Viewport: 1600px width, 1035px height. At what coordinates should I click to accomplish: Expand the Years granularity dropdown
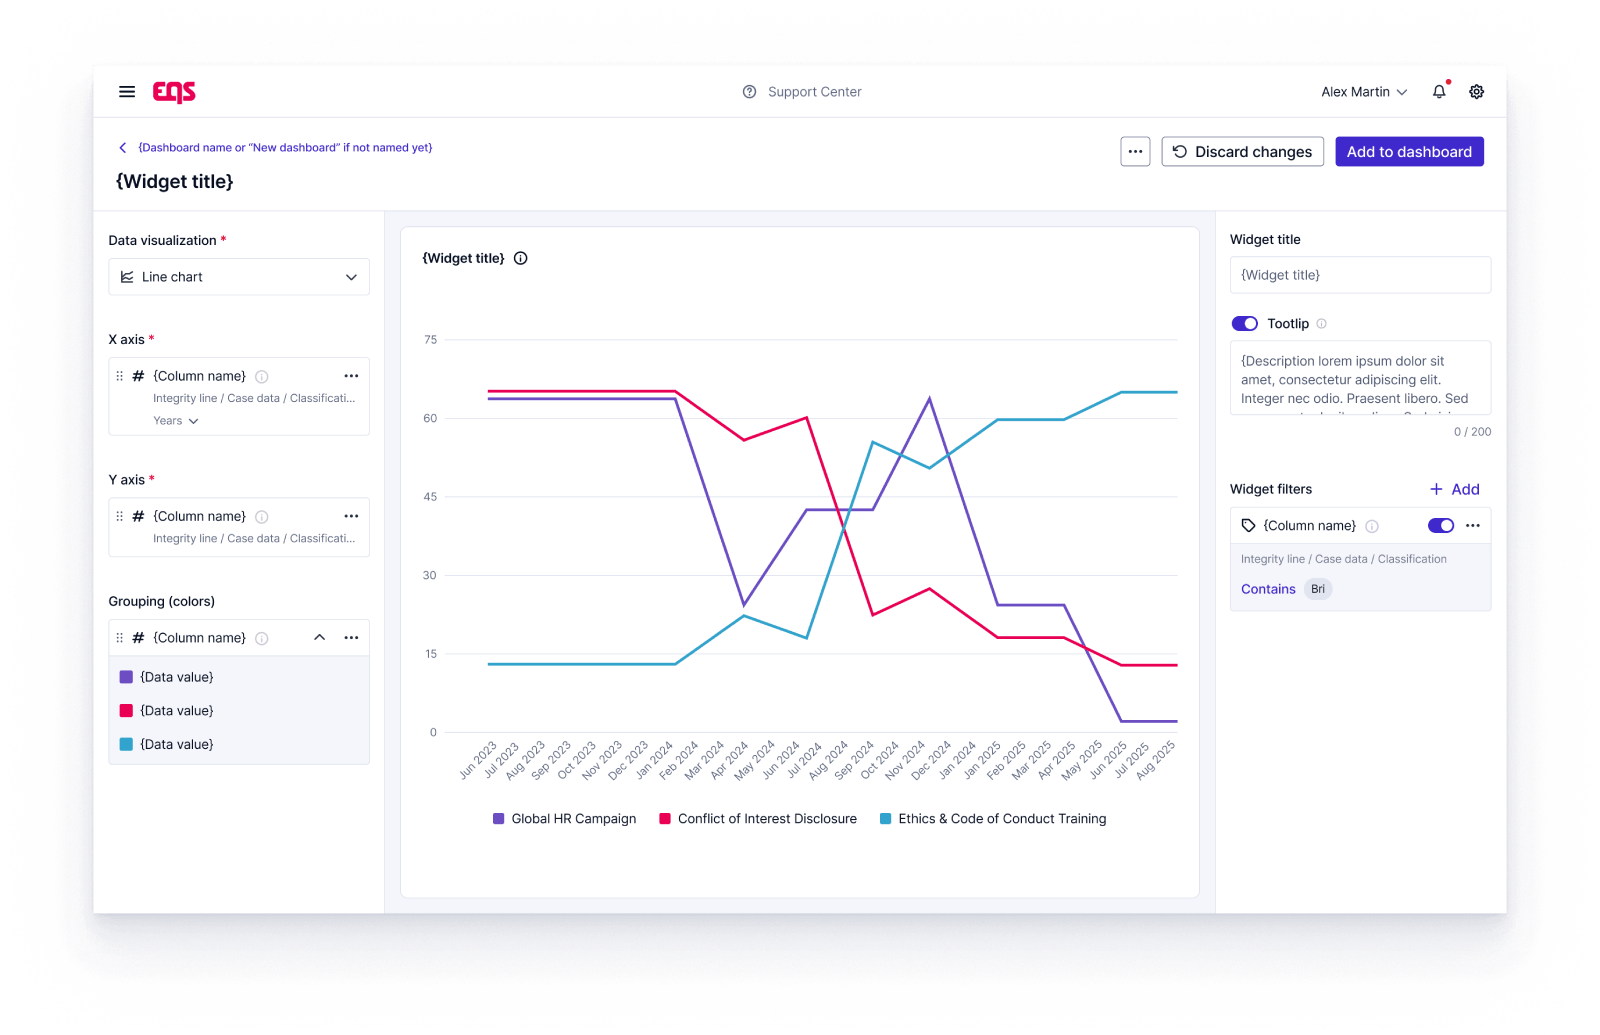(x=176, y=421)
